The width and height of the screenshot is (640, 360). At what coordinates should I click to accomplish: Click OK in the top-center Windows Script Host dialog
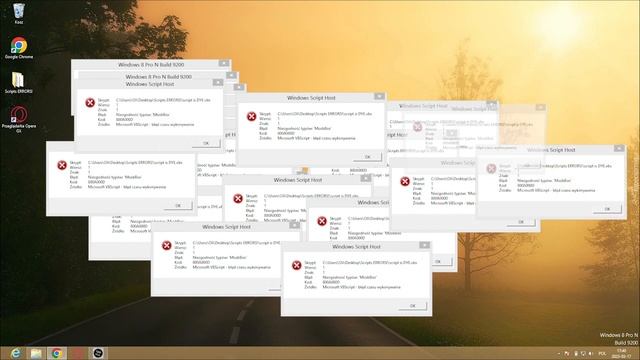367,157
